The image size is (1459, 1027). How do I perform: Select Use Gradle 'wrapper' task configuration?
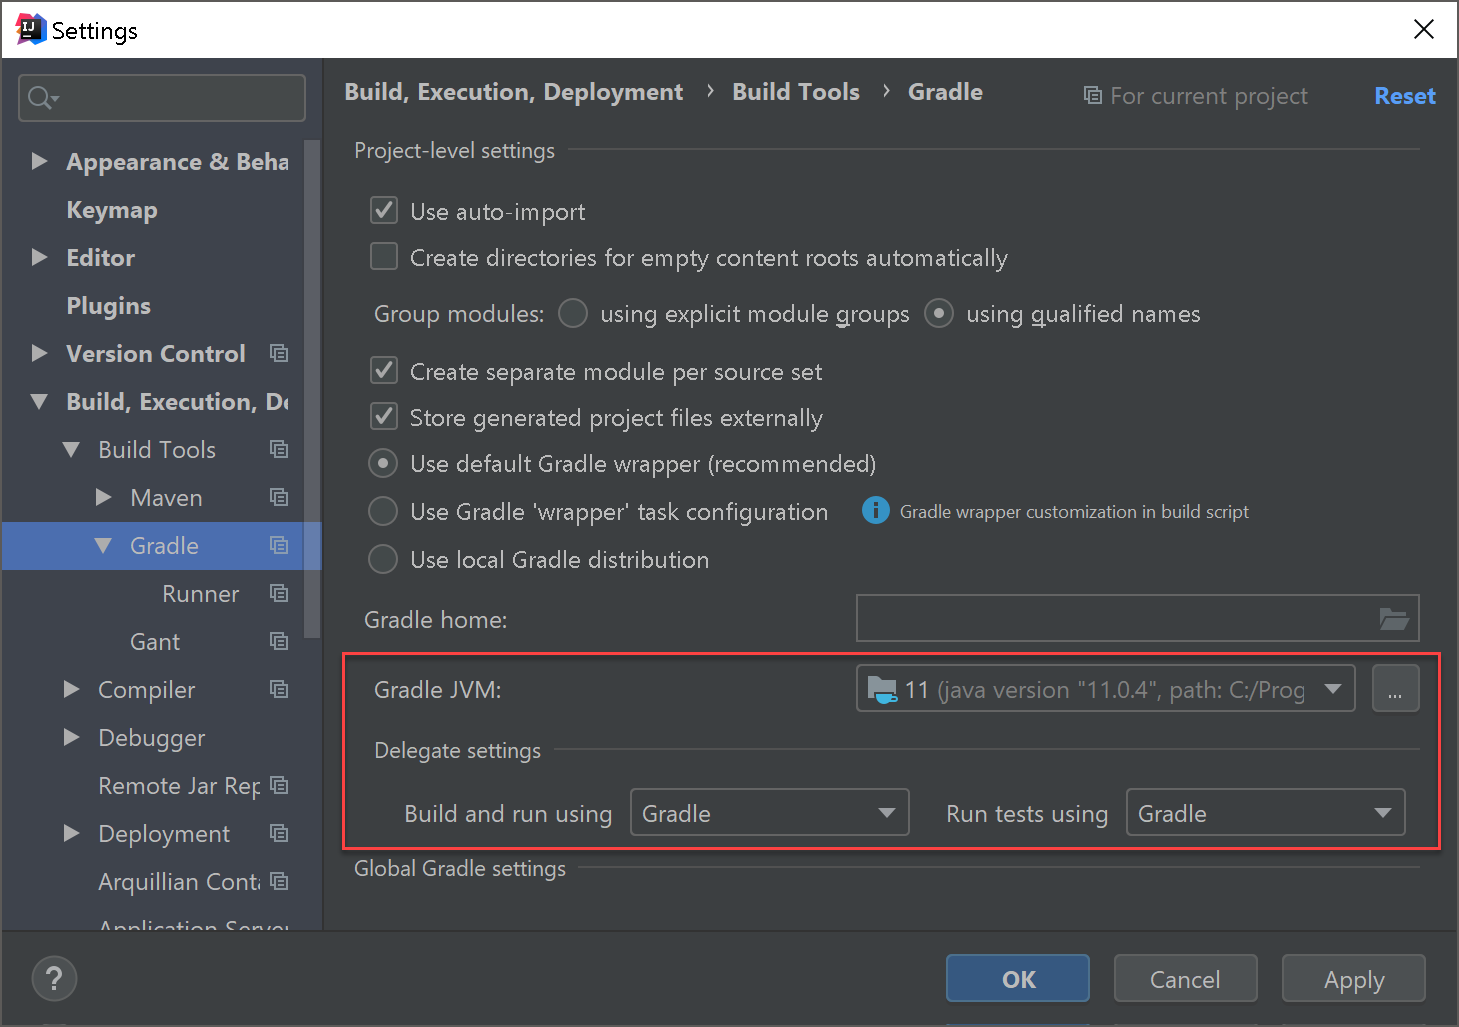[383, 511]
